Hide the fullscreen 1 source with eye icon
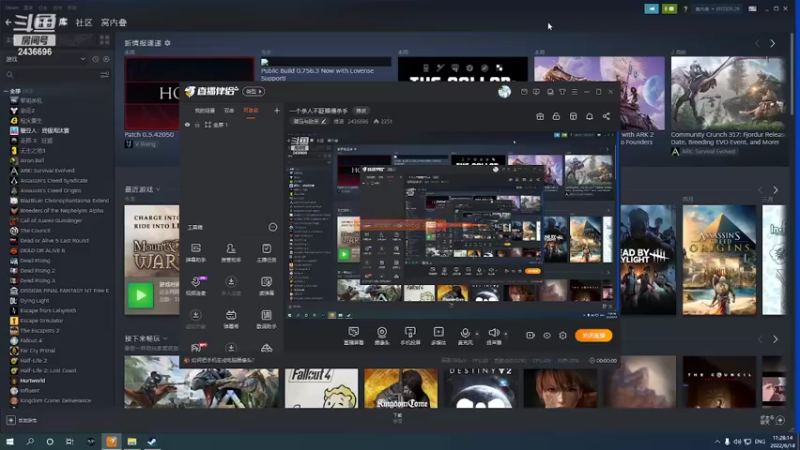The width and height of the screenshot is (800, 450). tap(187, 124)
